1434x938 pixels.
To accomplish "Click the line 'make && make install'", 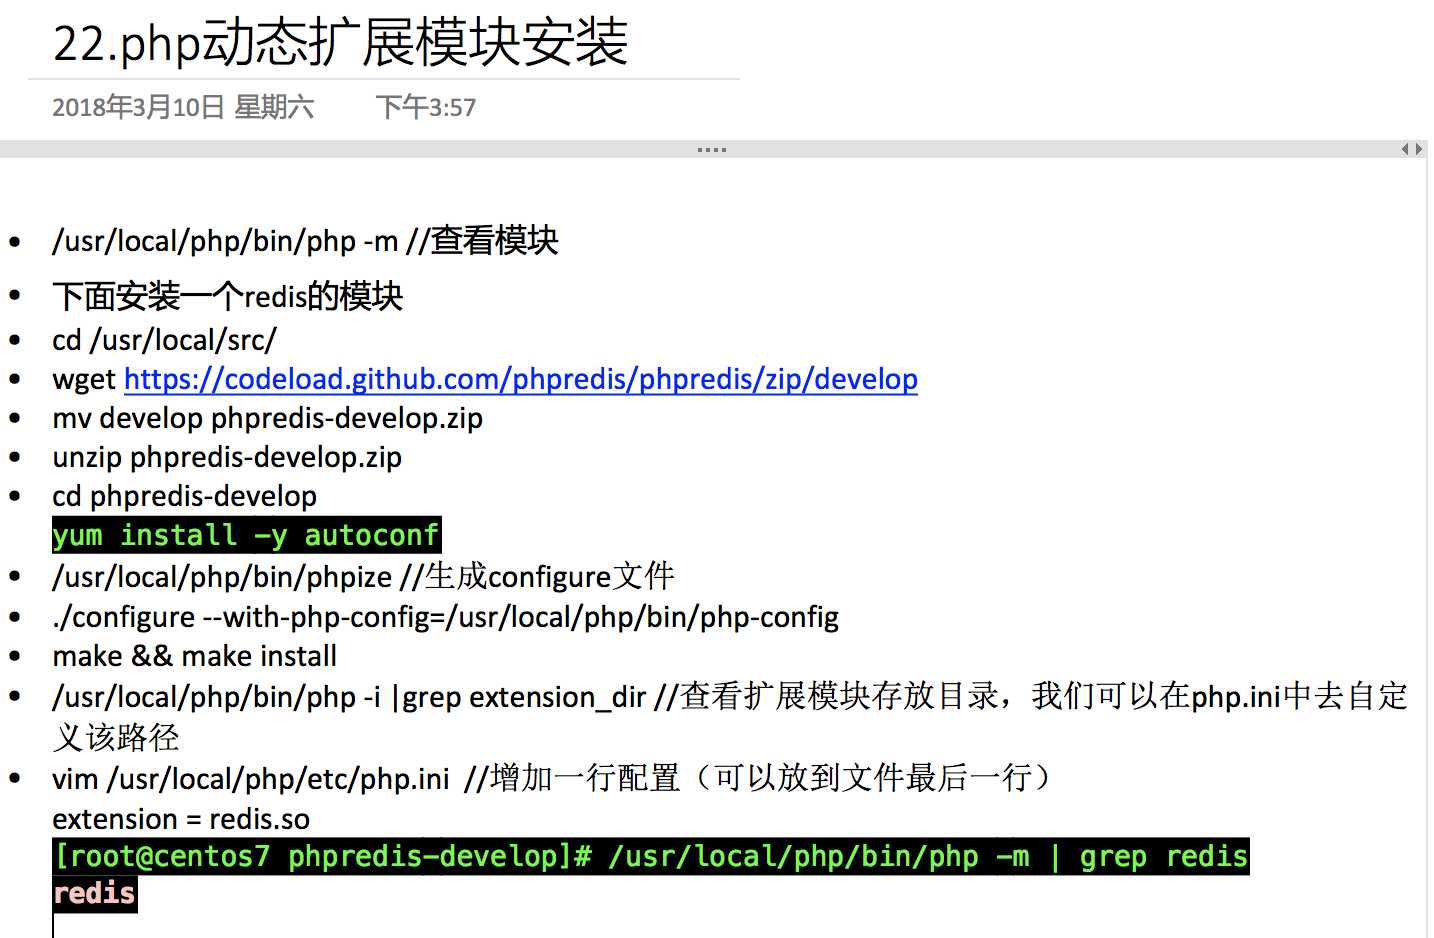I will [x=194, y=656].
